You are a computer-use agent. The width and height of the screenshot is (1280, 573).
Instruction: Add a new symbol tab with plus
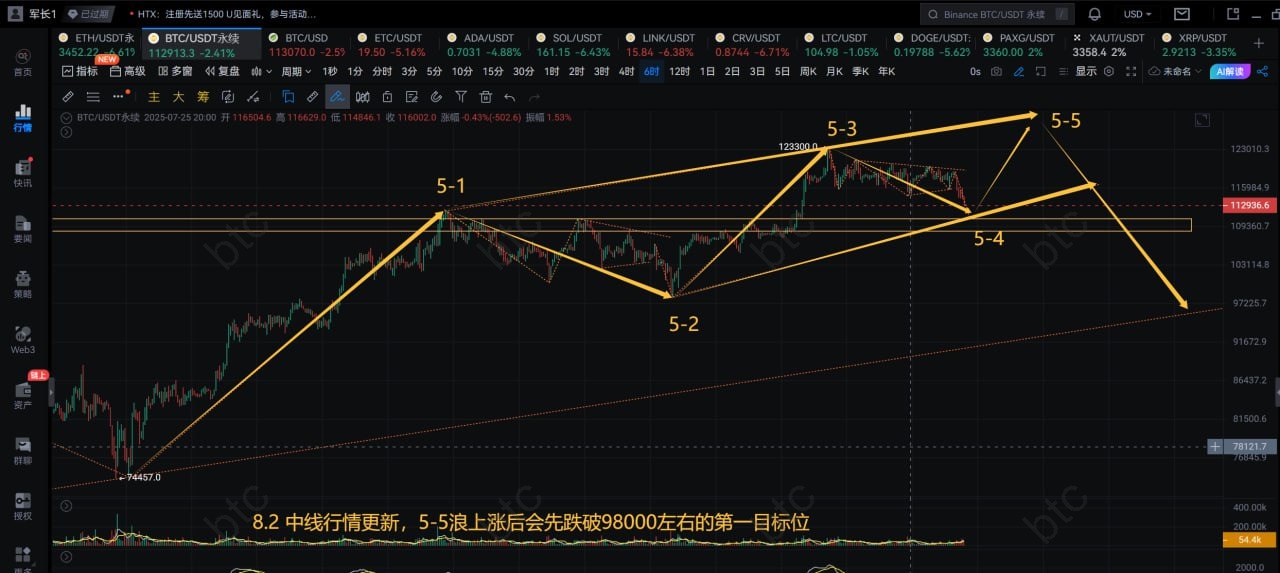(1258, 44)
